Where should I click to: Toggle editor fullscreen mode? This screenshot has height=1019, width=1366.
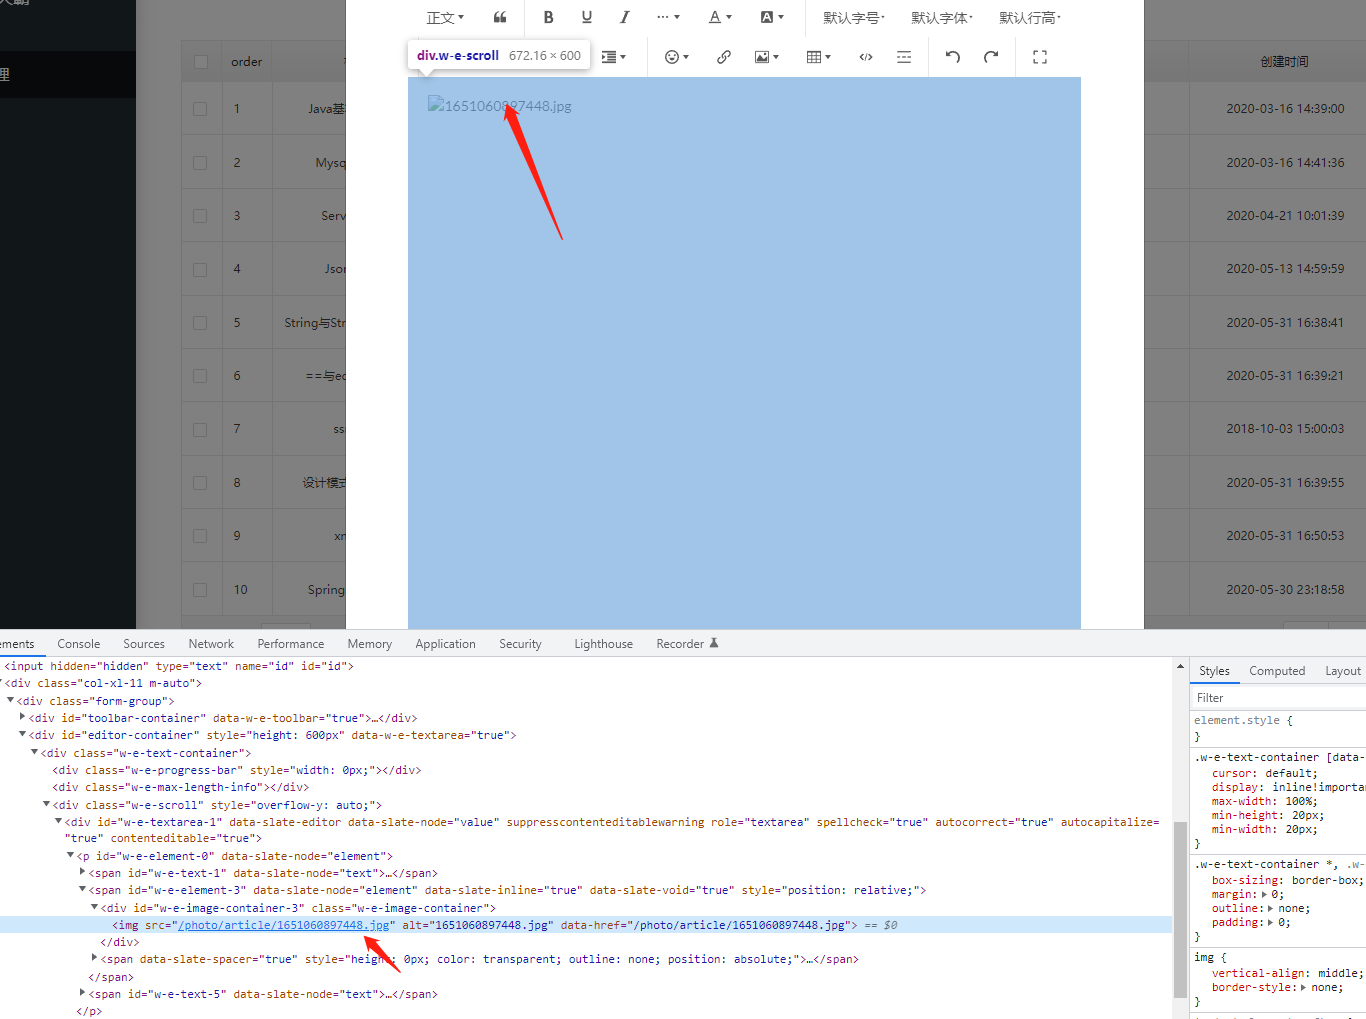1039,56
